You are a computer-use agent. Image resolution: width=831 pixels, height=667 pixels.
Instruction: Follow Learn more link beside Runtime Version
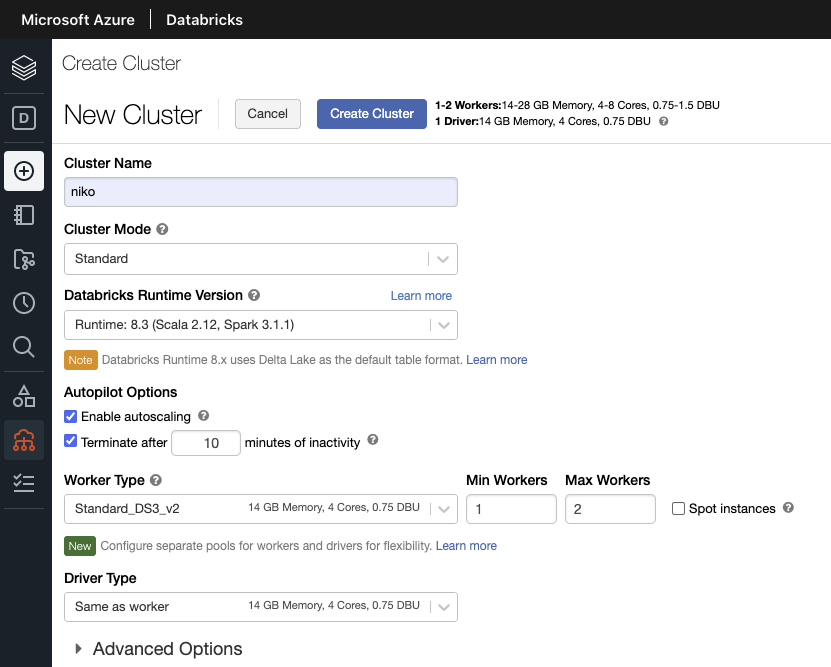[421, 296]
